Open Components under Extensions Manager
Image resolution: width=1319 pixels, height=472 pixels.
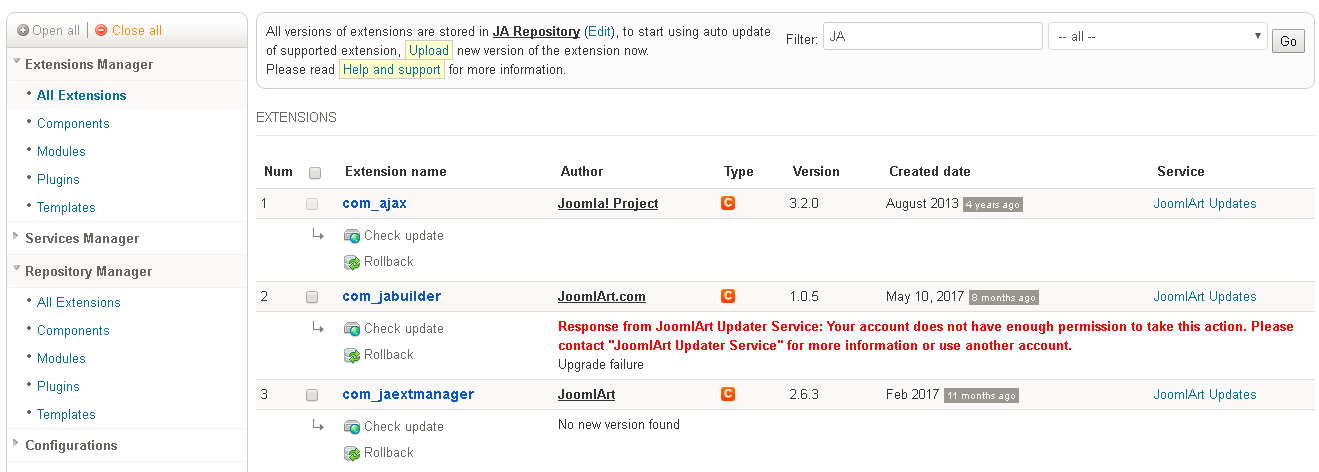click(73, 123)
